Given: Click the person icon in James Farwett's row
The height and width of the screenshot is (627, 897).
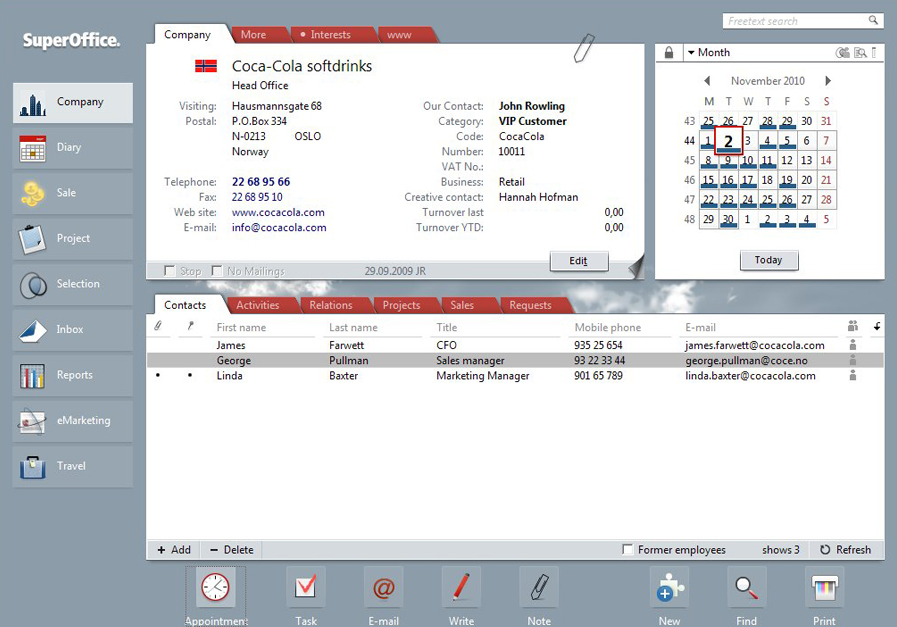Looking at the screenshot, I should pyautogui.click(x=852, y=345).
